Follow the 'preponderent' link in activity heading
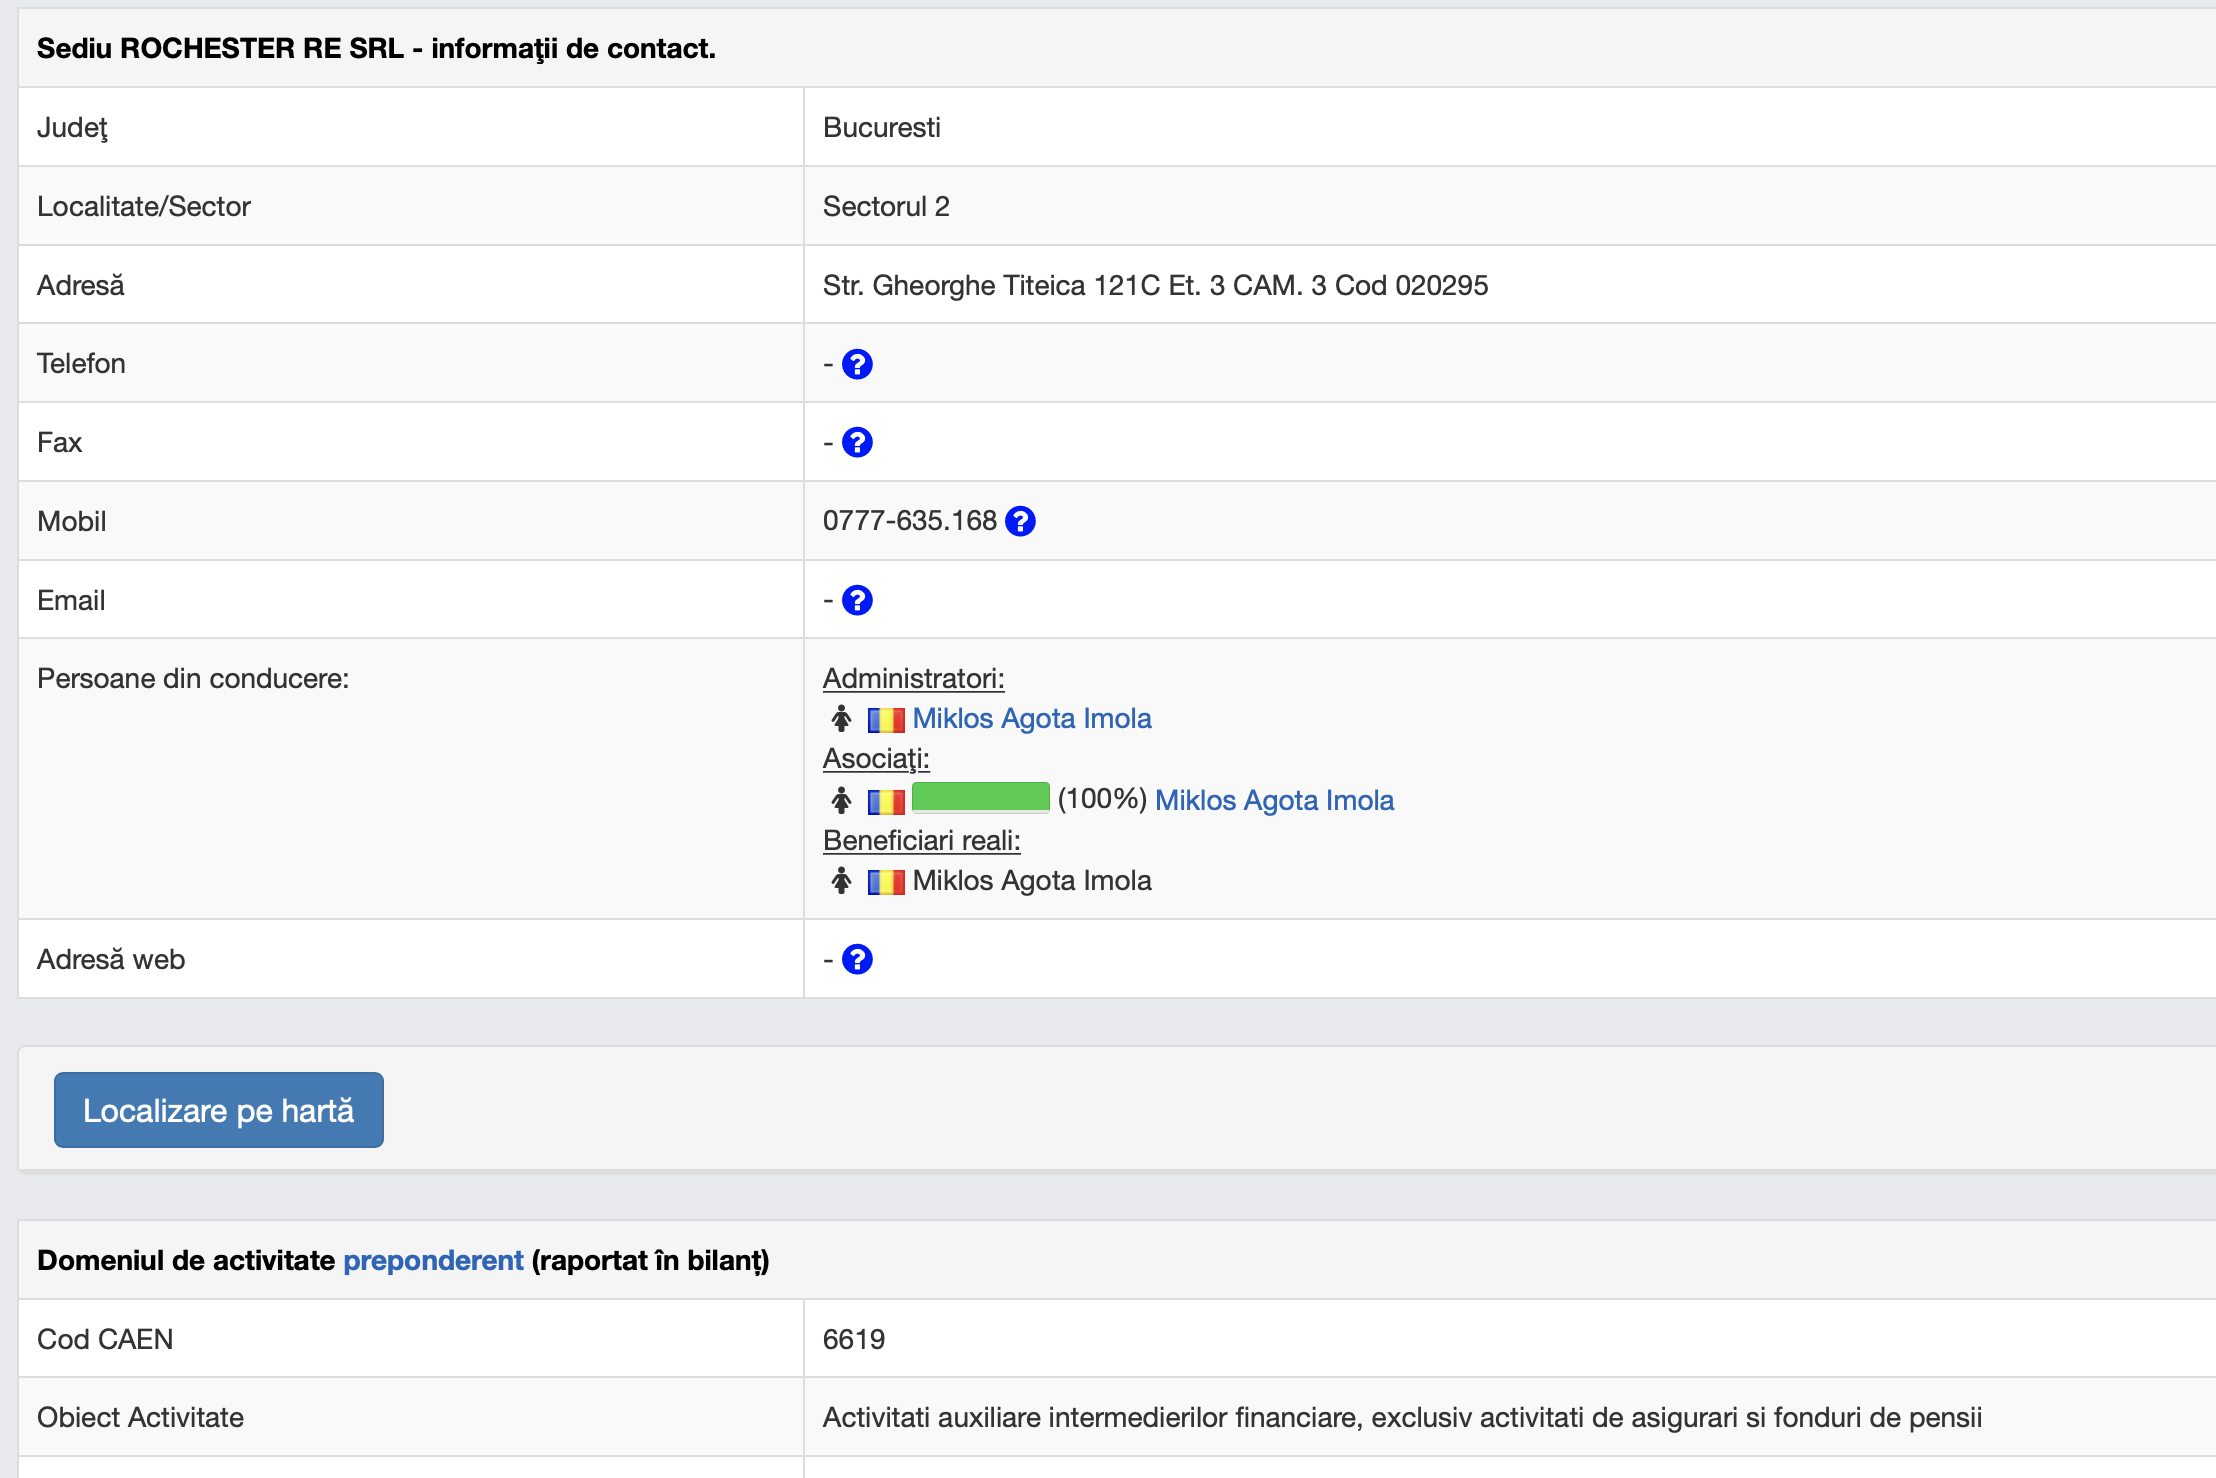Screen dimensions: 2216x1478 click(433, 1260)
